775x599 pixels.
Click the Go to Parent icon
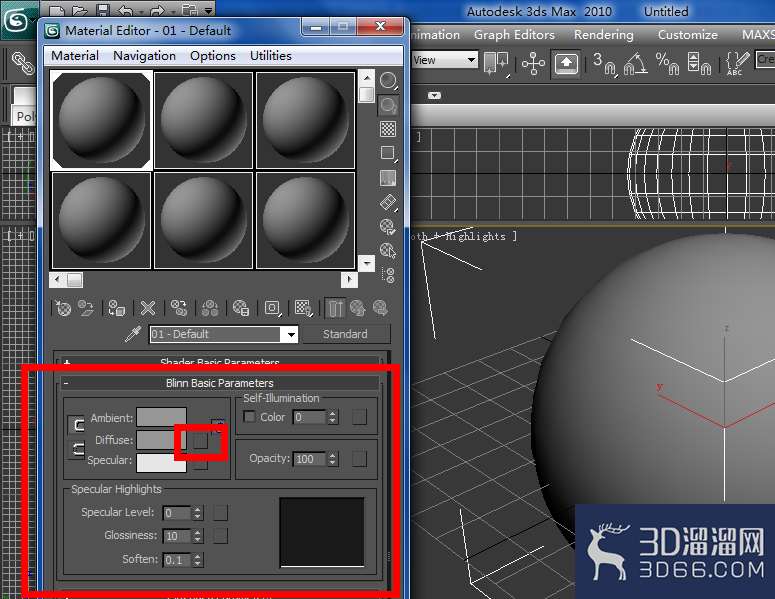tap(358, 308)
